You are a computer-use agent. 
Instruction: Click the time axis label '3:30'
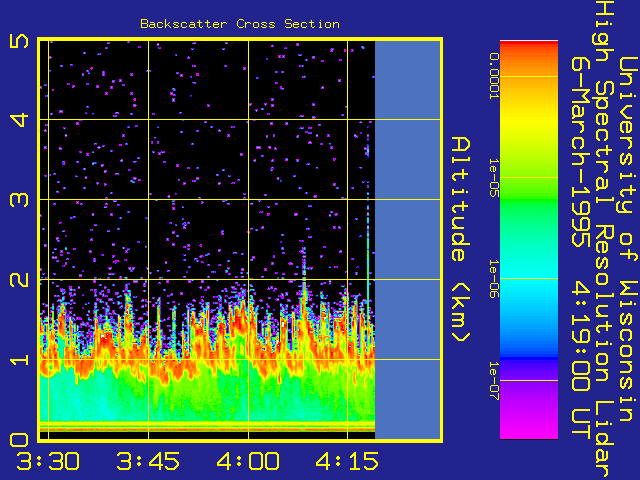(x=48, y=461)
